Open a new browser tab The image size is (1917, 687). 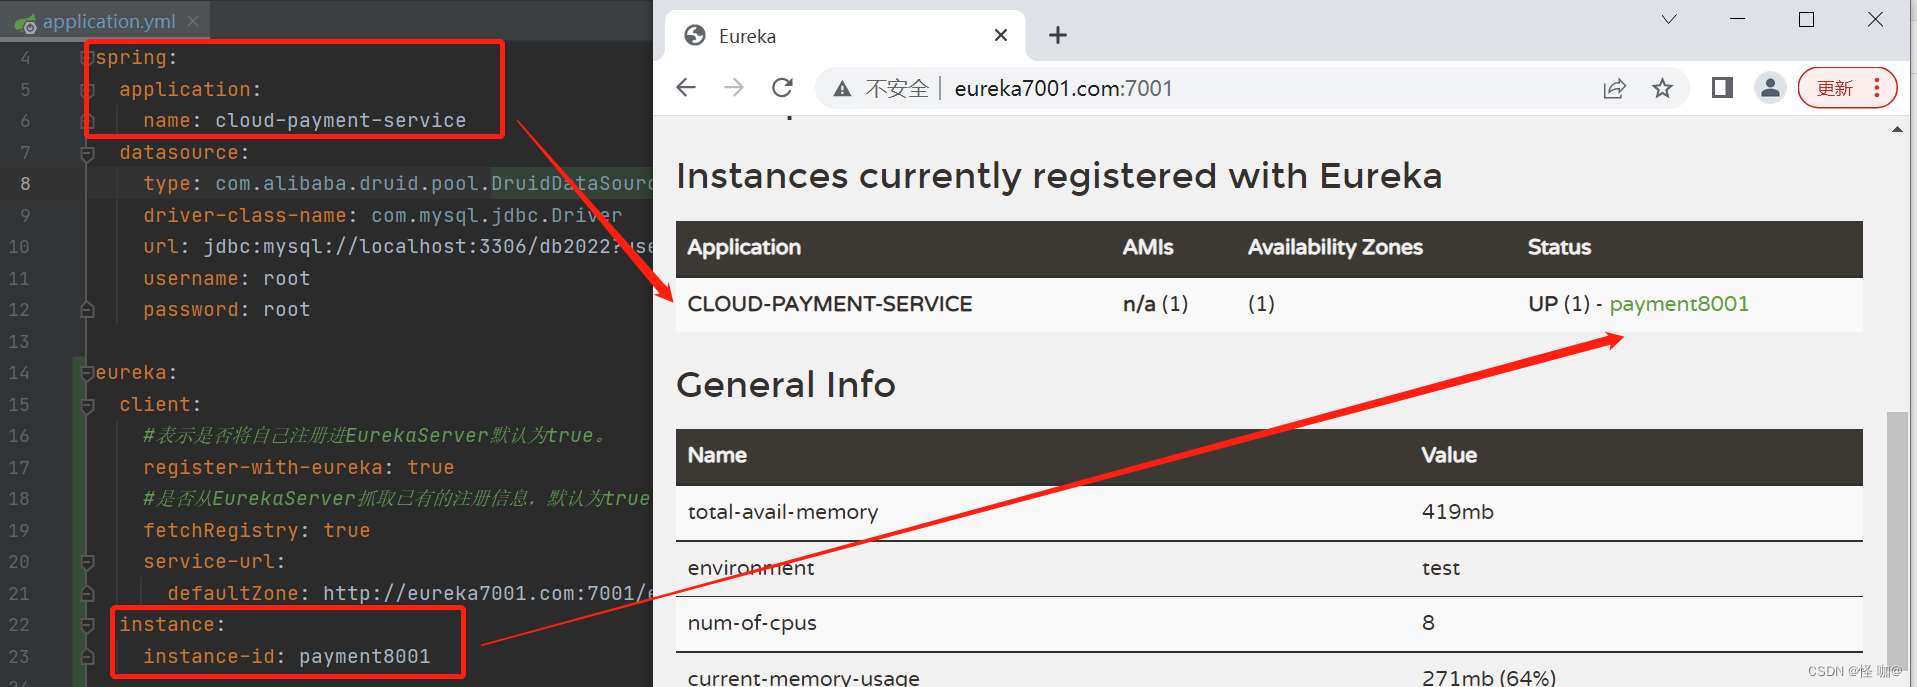click(1058, 36)
